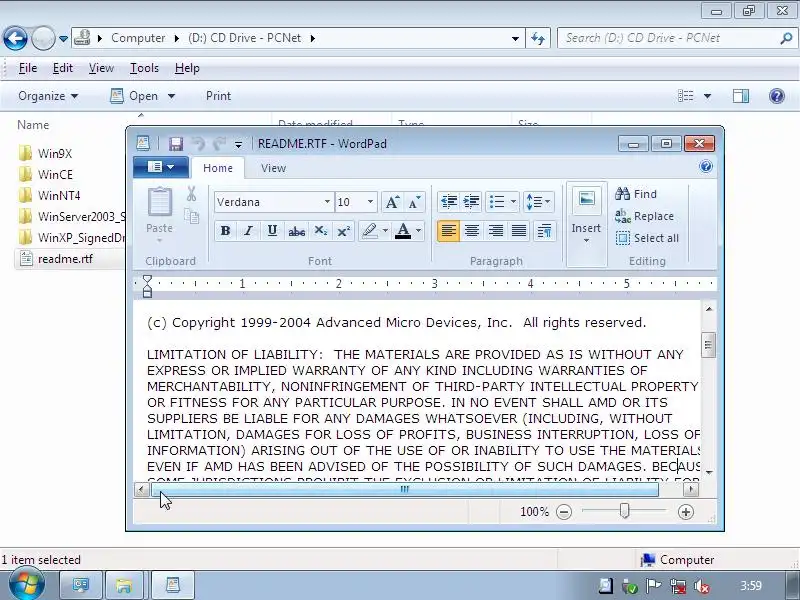This screenshot has height=600, width=800.
Task: Open the Tools menu in Explorer
Action: (x=144, y=68)
